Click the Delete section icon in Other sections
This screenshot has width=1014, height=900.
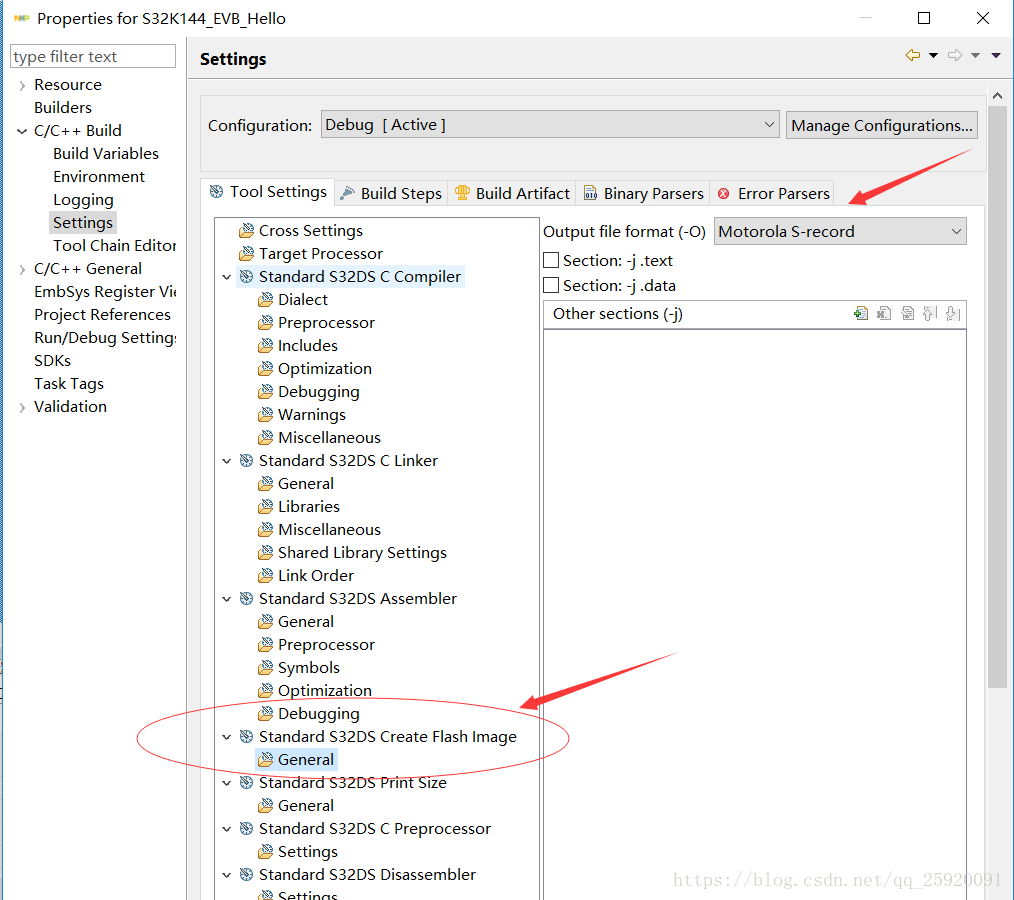[884, 314]
